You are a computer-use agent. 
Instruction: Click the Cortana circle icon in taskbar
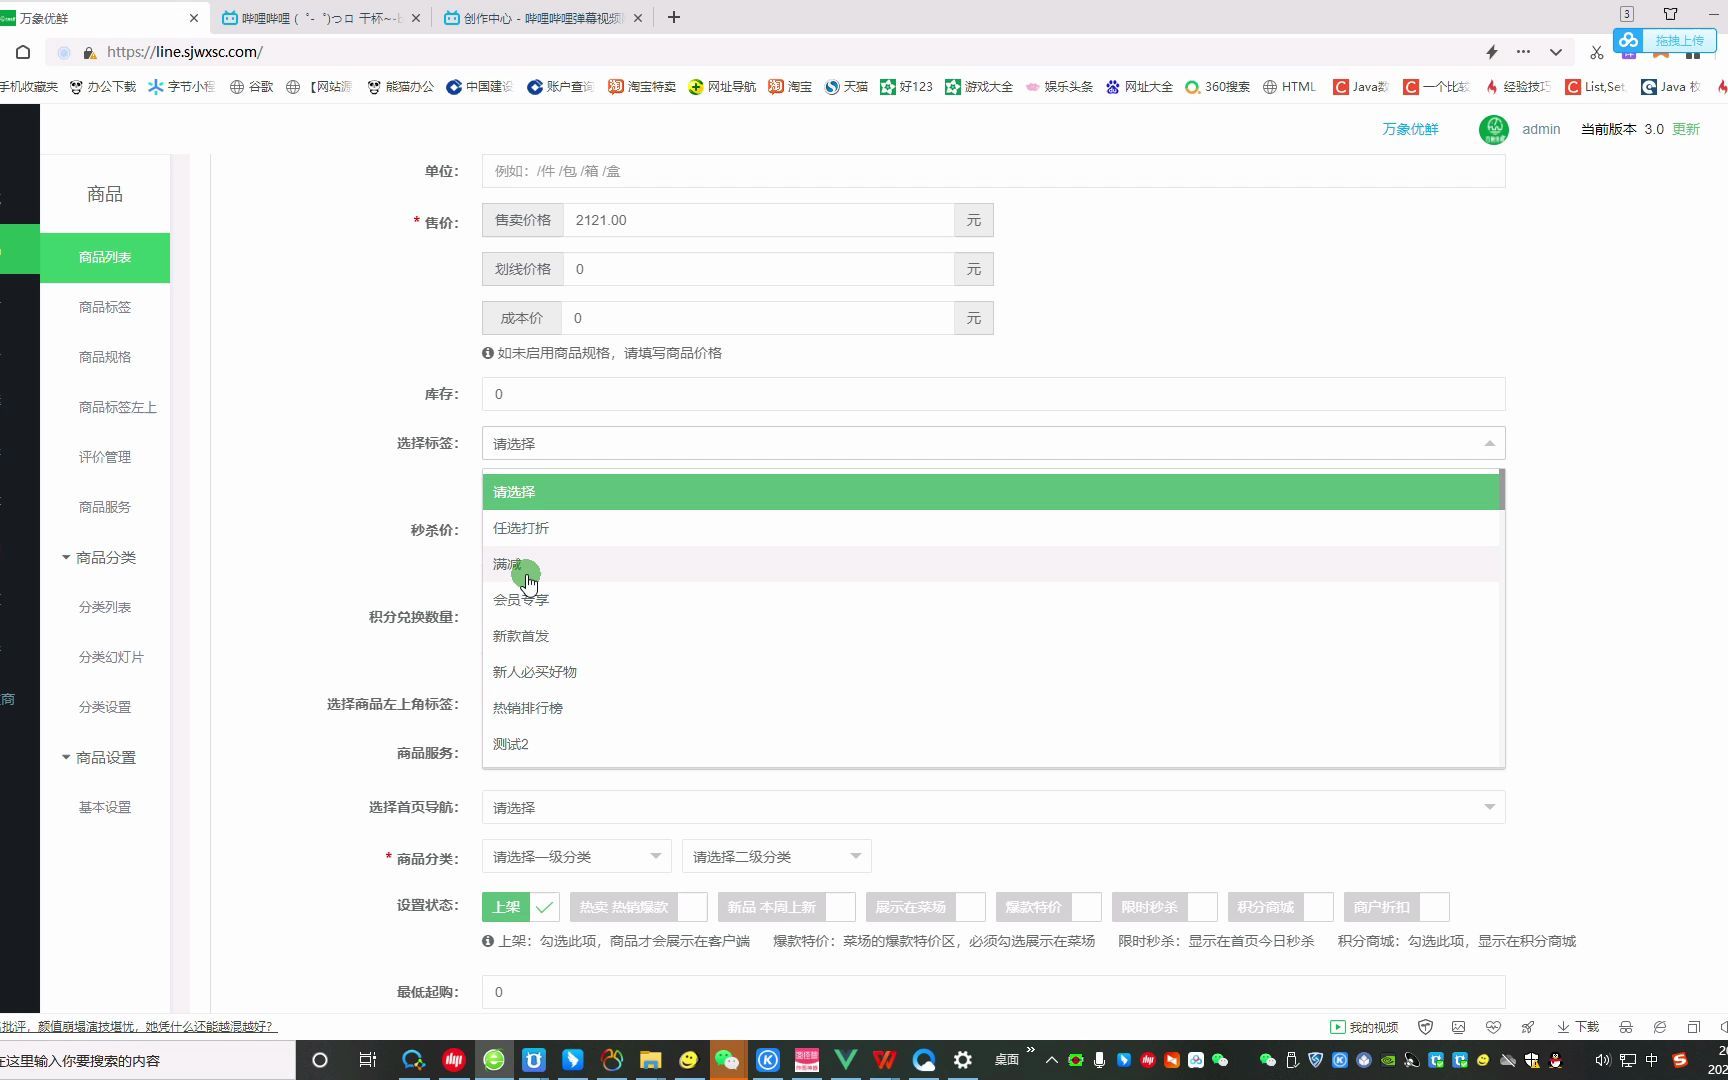(x=320, y=1060)
